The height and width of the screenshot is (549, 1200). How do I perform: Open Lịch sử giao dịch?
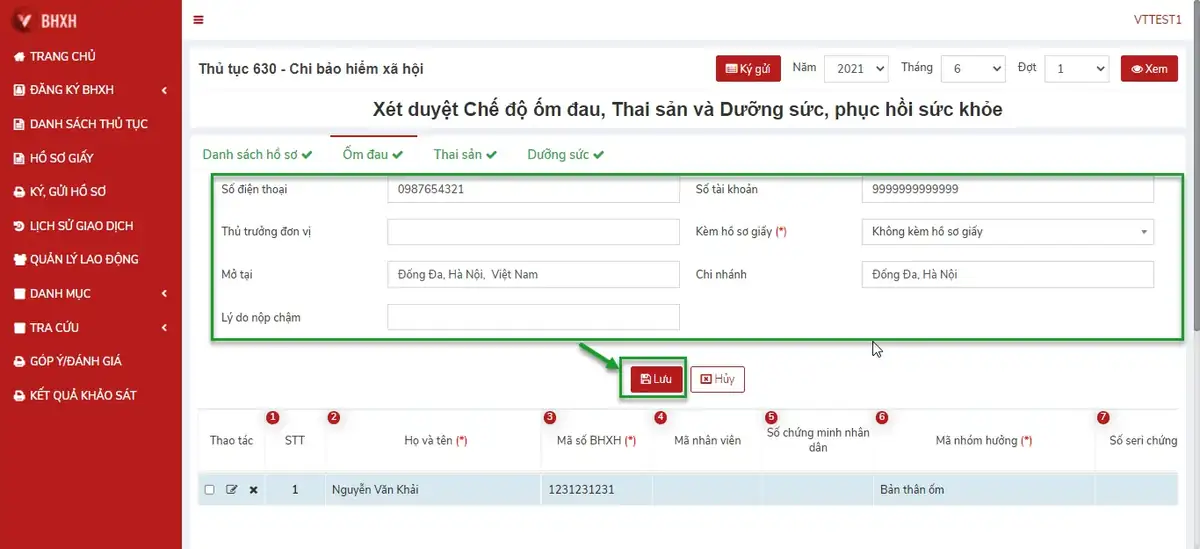click(x=73, y=226)
